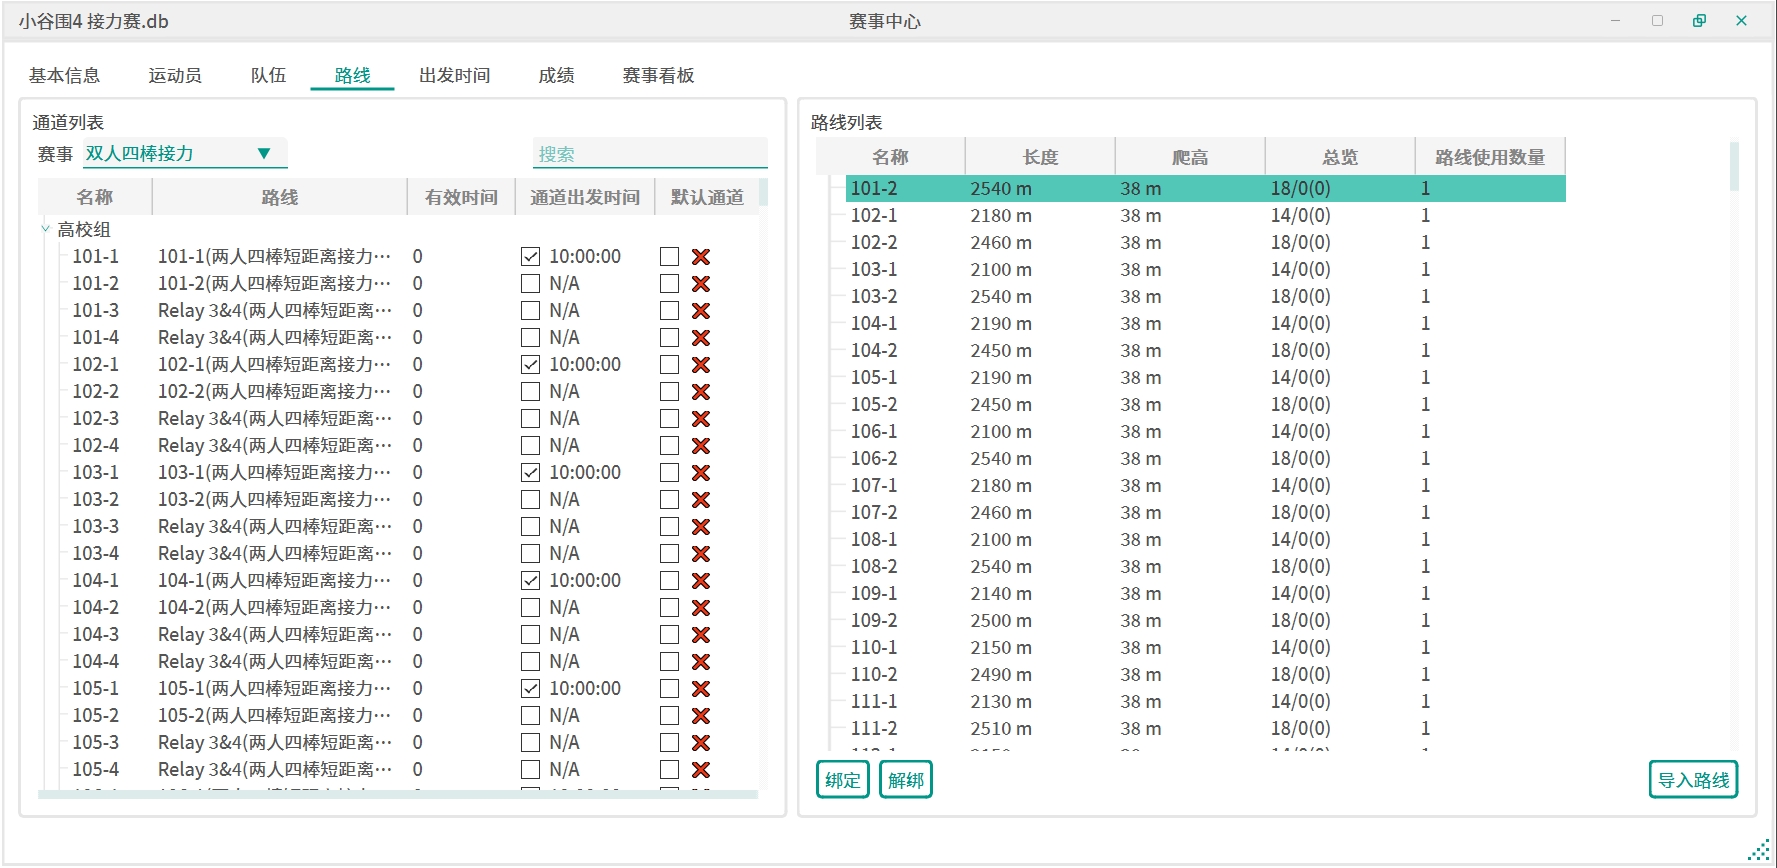This screenshot has width=1777, height=868.
Task: Open the 赛事看板 tab
Action: click(658, 76)
